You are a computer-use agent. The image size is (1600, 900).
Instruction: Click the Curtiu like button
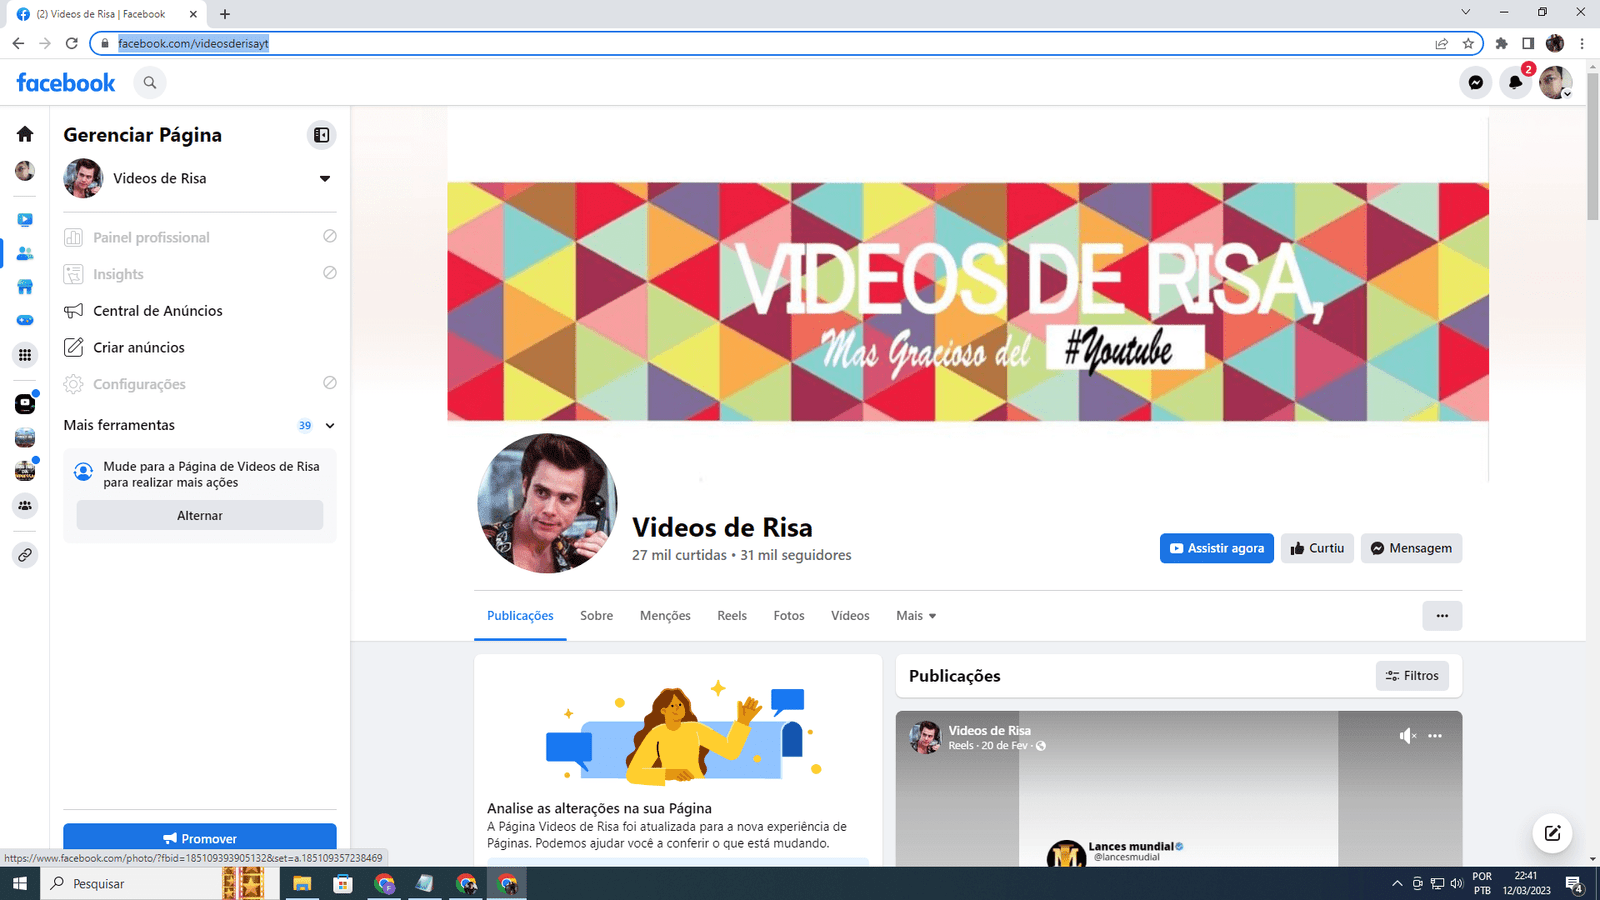[x=1318, y=548]
